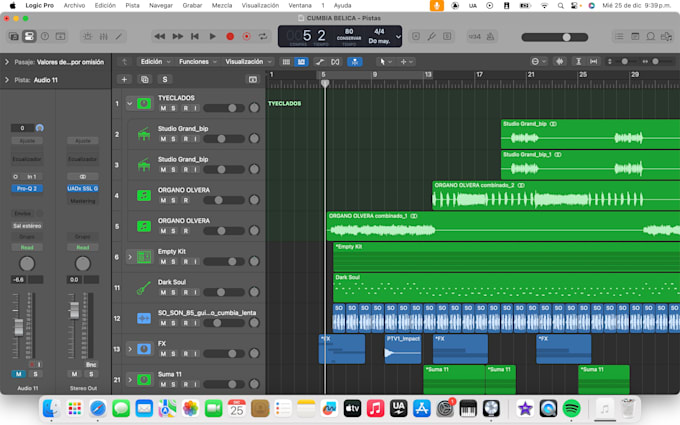Click the Piano icon of track 2
The width and height of the screenshot is (680, 425).
point(144,134)
